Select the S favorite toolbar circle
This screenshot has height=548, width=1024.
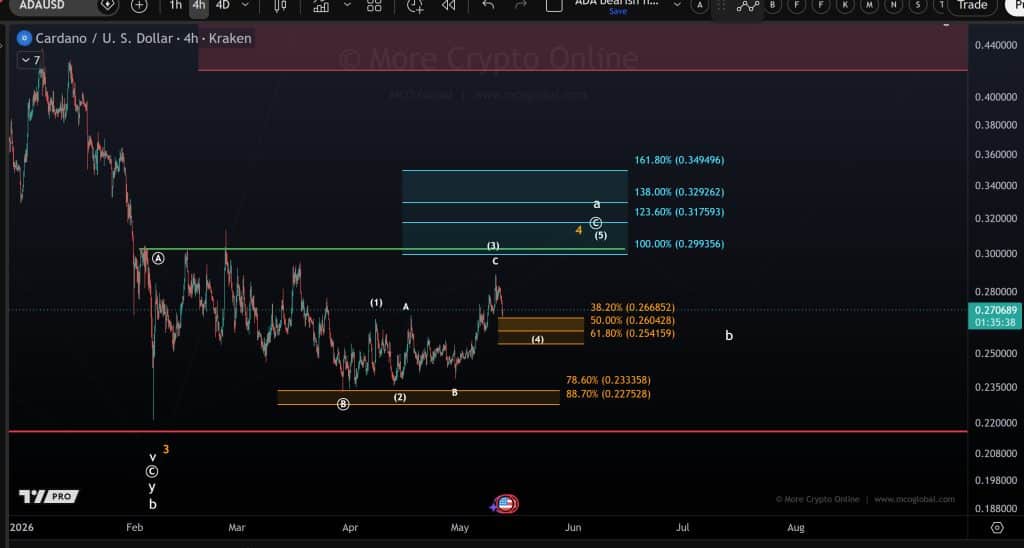click(x=918, y=5)
